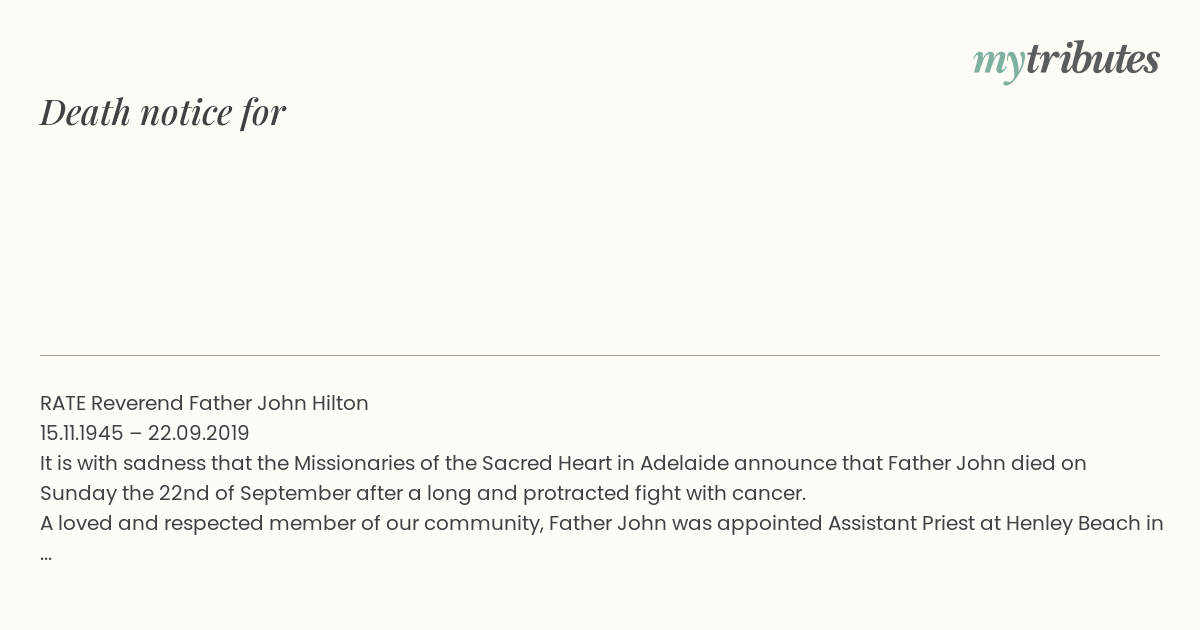Viewport: 1200px width, 630px height.
Task: Click the mytributes logo
Action: tap(1066, 61)
